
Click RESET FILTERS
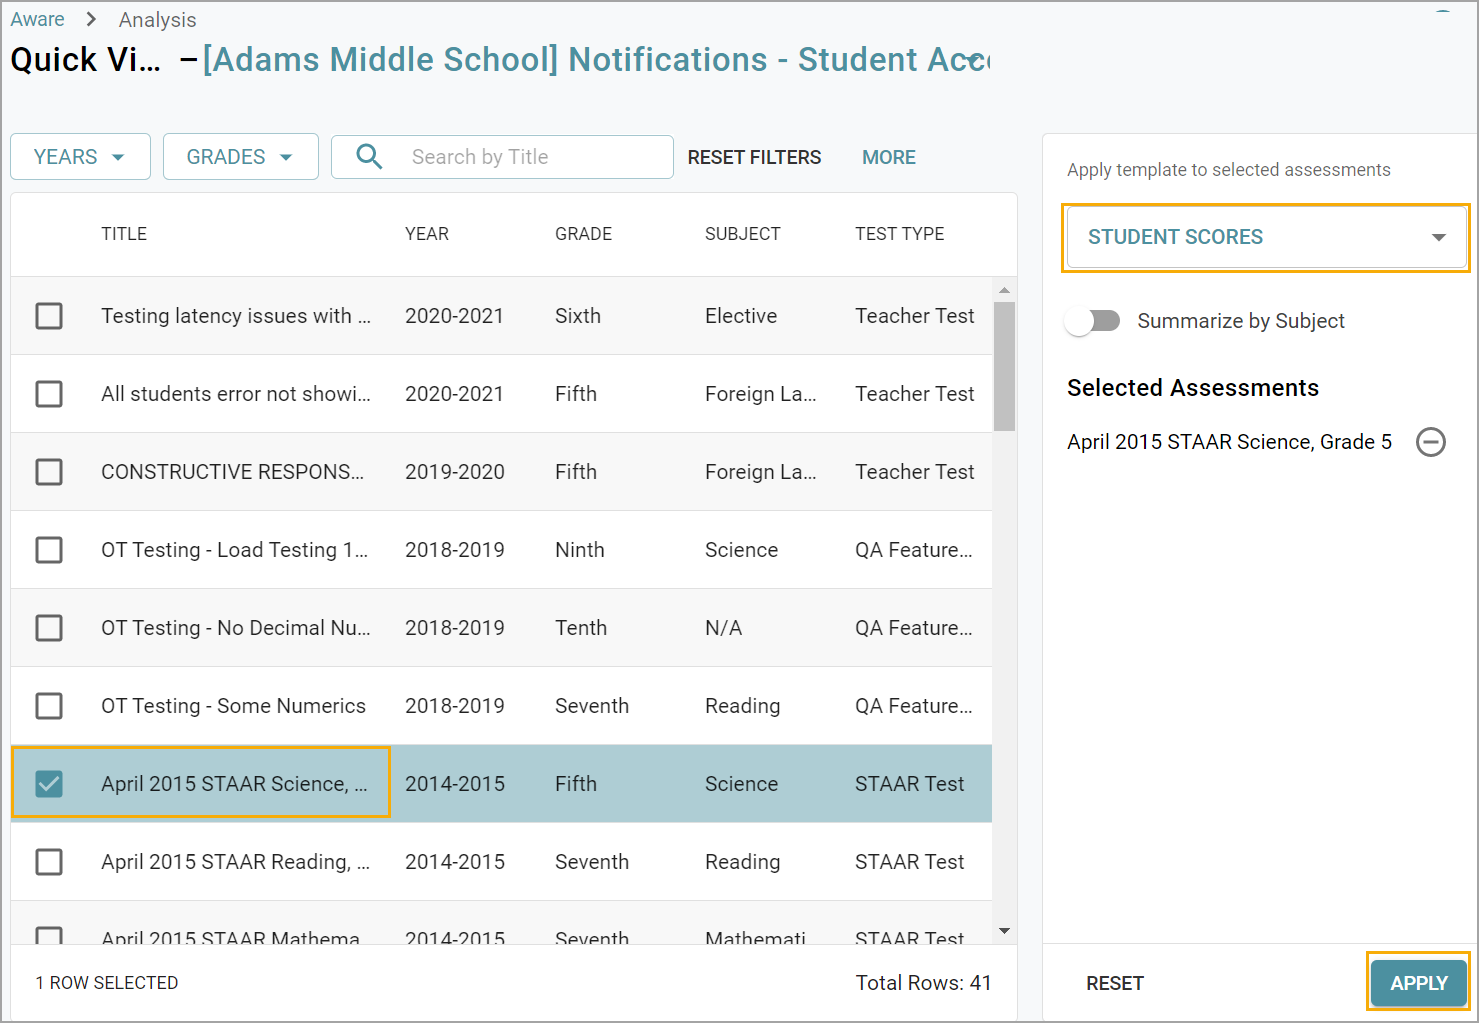click(x=754, y=157)
